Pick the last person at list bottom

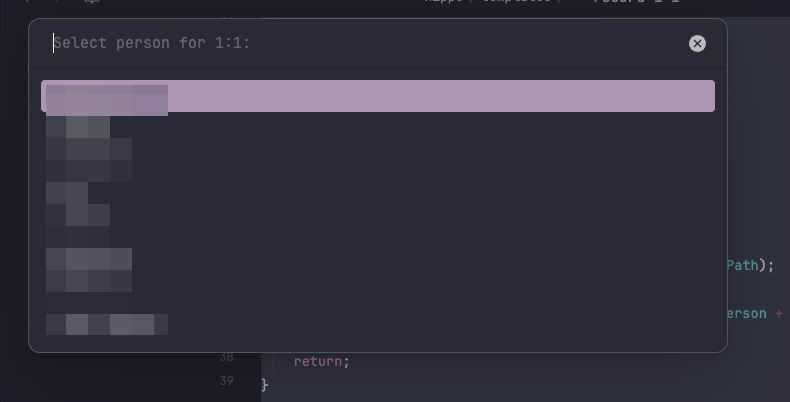(x=106, y=323)
